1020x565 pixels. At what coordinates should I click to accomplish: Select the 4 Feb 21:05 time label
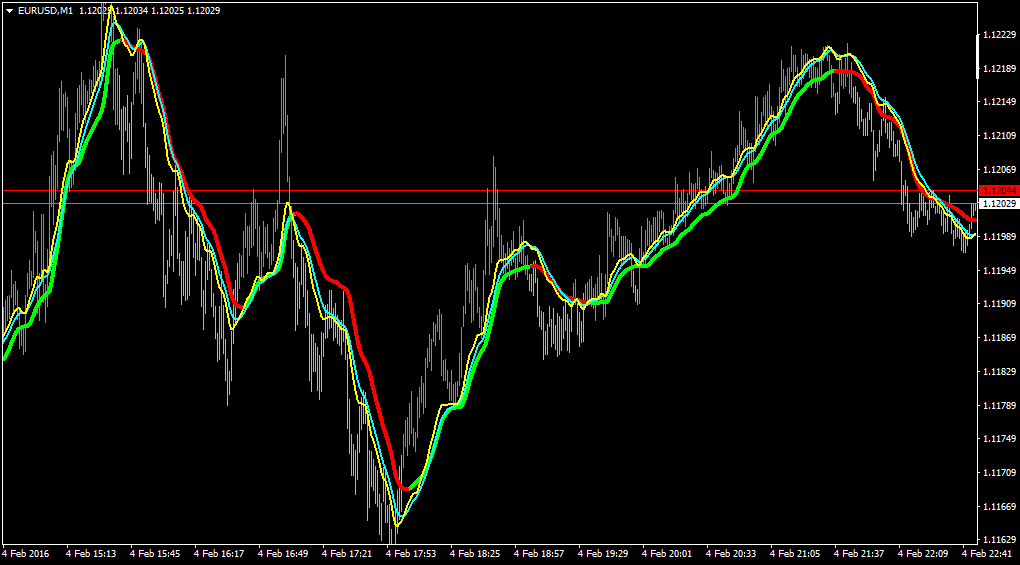click(x=795, y=553)
